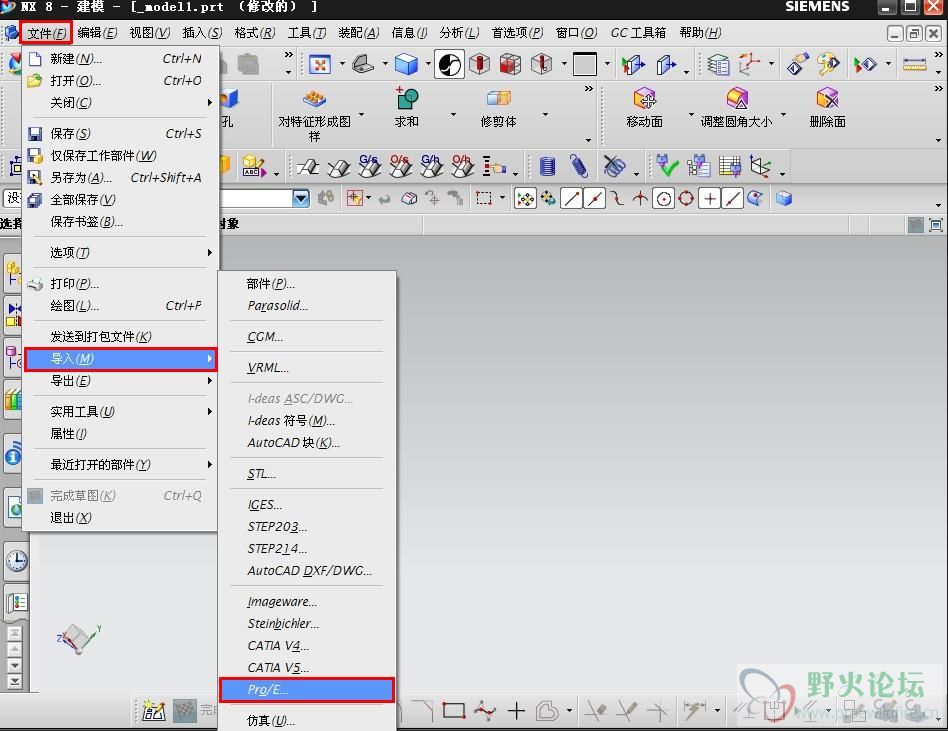Choose Parasolid... import option

point(307,306)
